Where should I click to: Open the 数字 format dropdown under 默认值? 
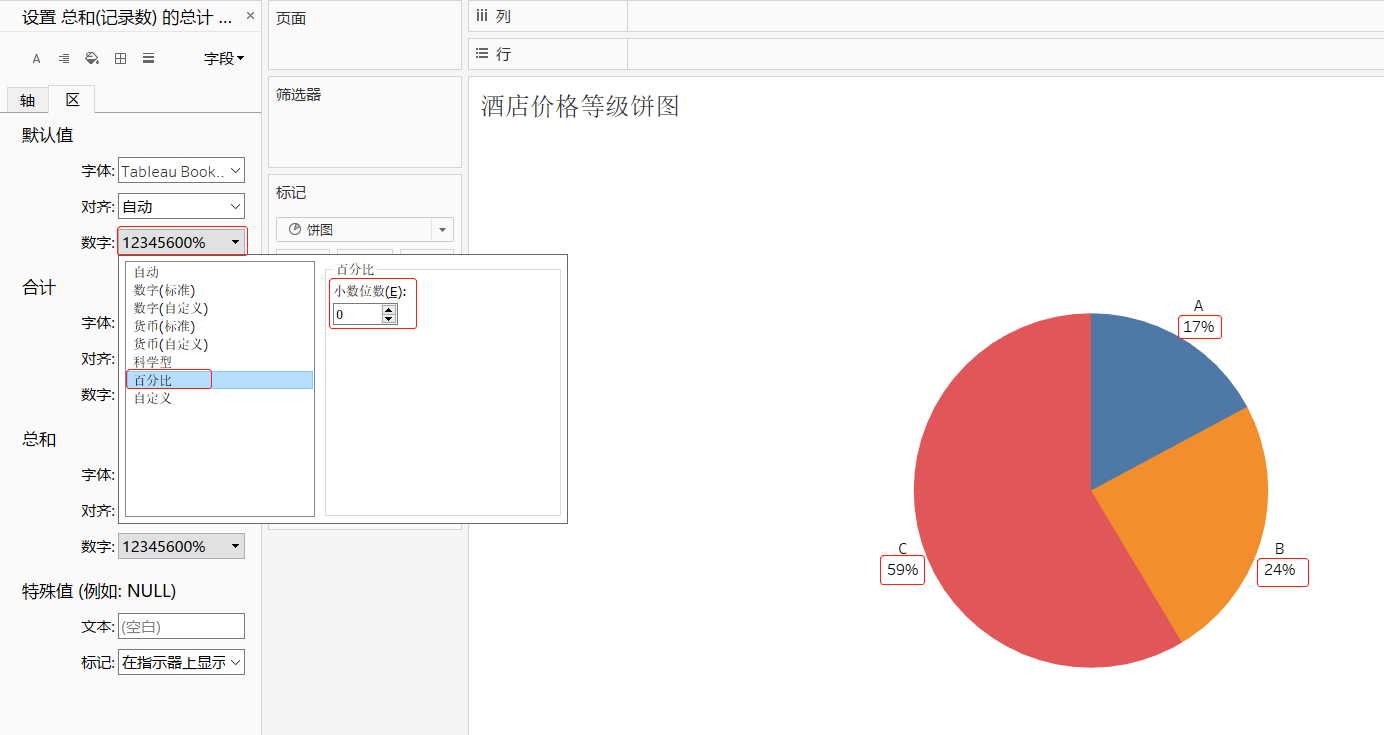[181, 242]
